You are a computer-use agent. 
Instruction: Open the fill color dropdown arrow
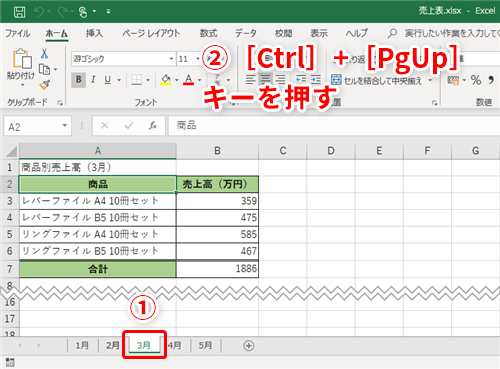coord(177,80)
